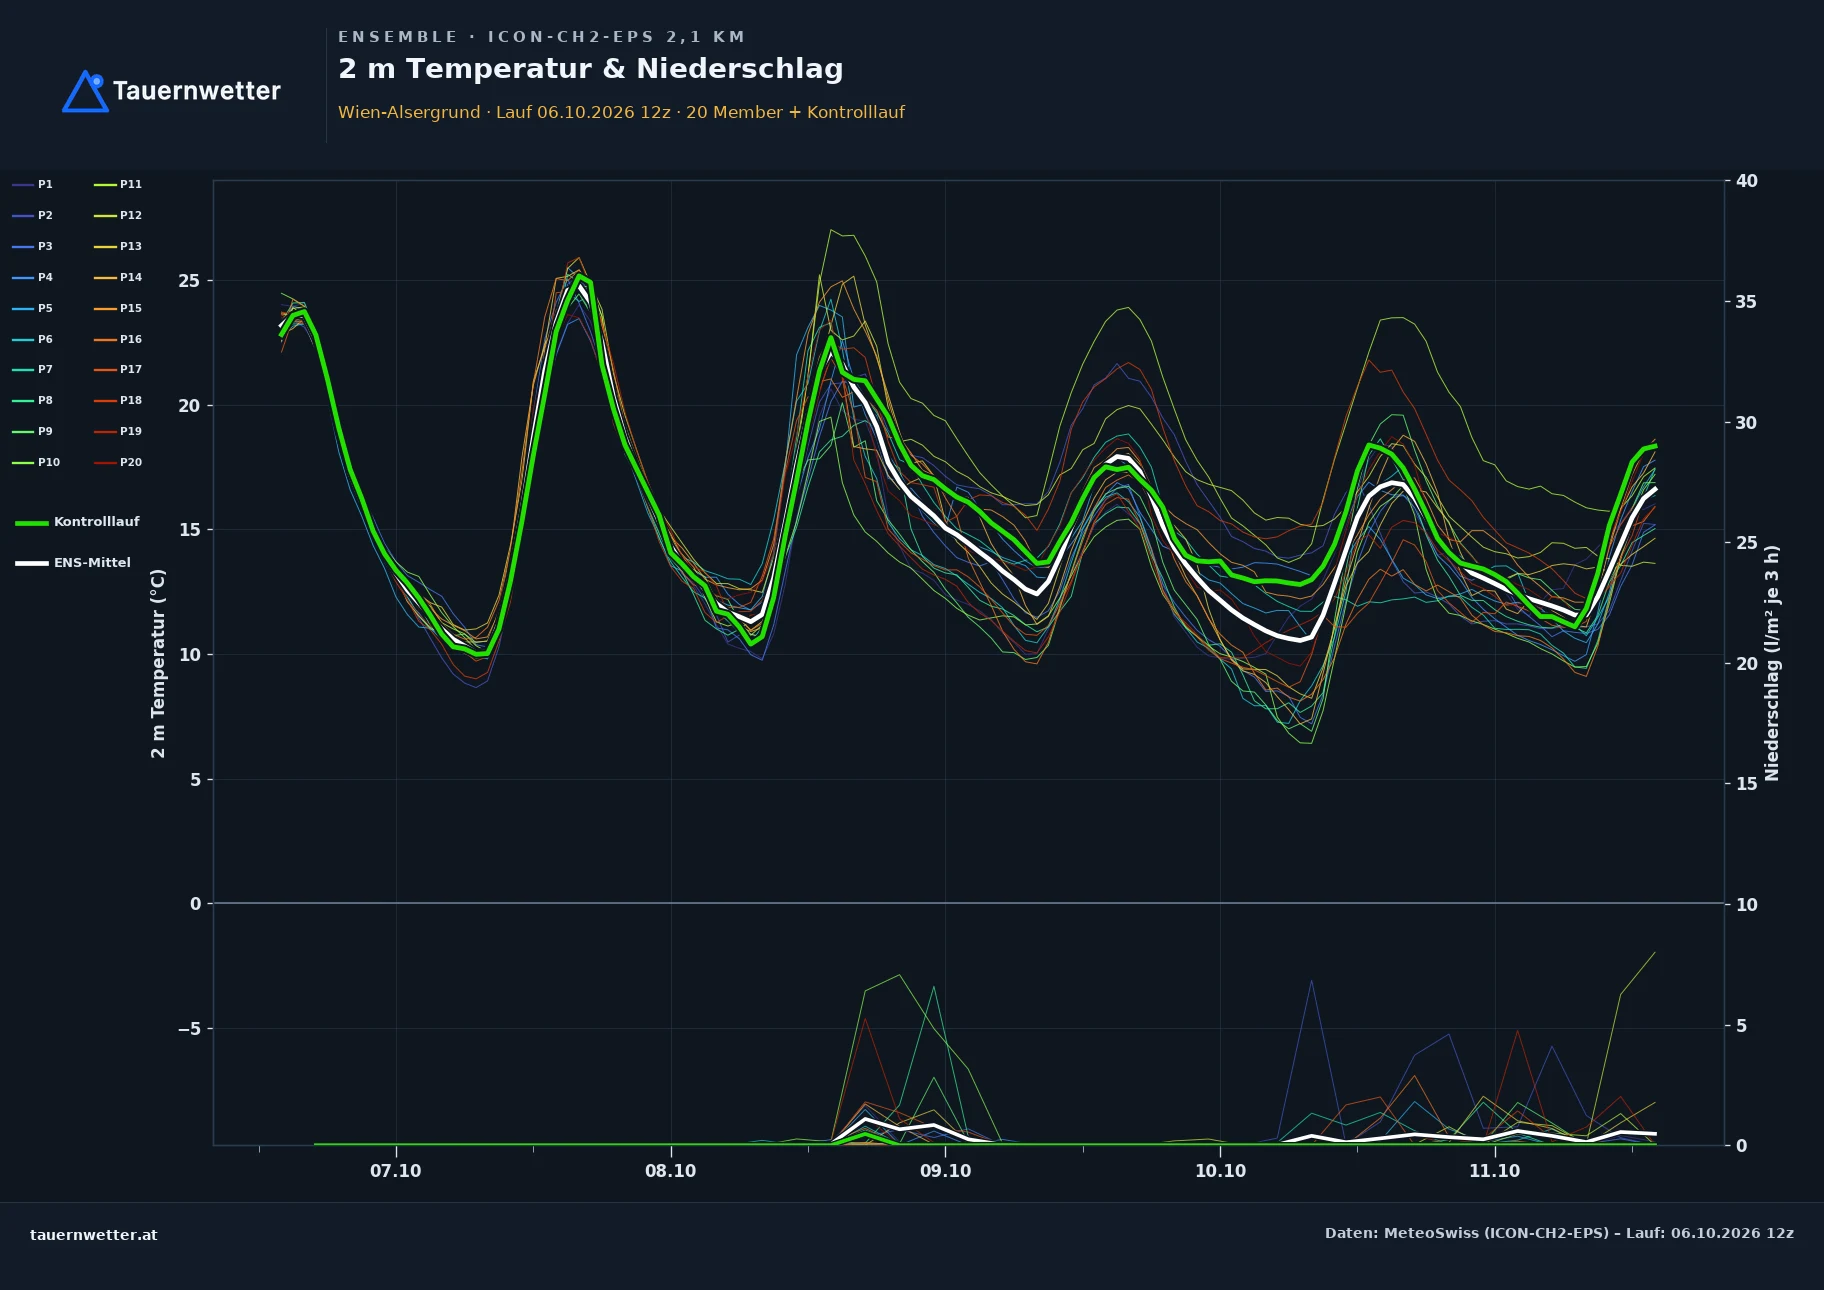The width and height of the screenshot is (1824, 1290).
Task: Click the 35 tick on precipitation axis
Action: point(1747,302)
